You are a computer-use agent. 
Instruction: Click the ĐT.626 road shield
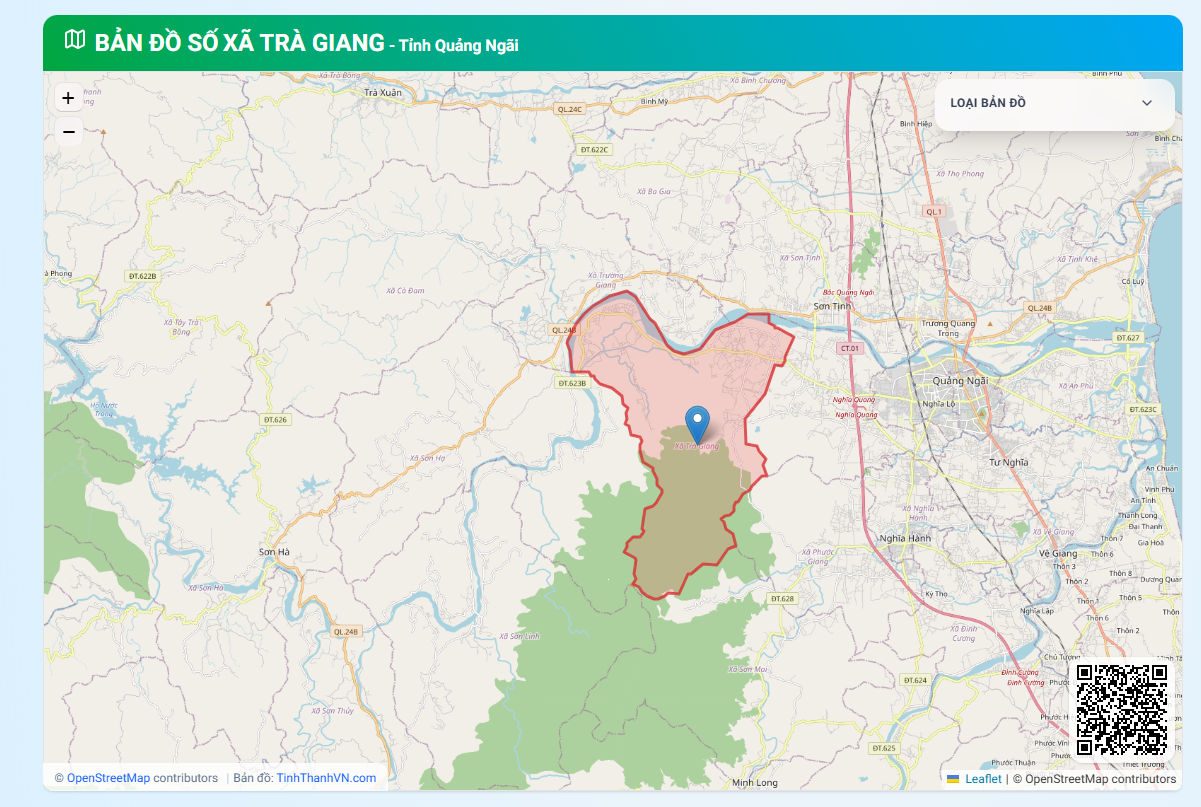point(275,420)
